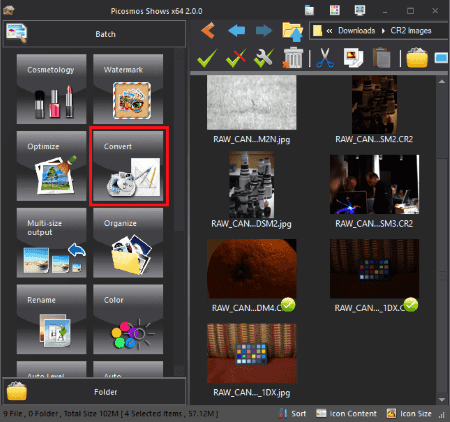
Task: Open selection options with wrench checkmark icon
Action: (x=264, y=58)
